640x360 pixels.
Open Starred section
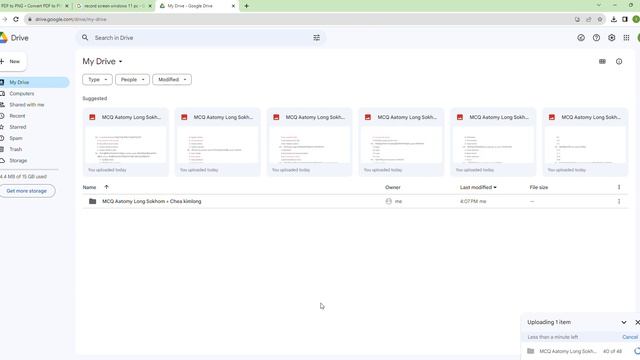tap(18, 127)
